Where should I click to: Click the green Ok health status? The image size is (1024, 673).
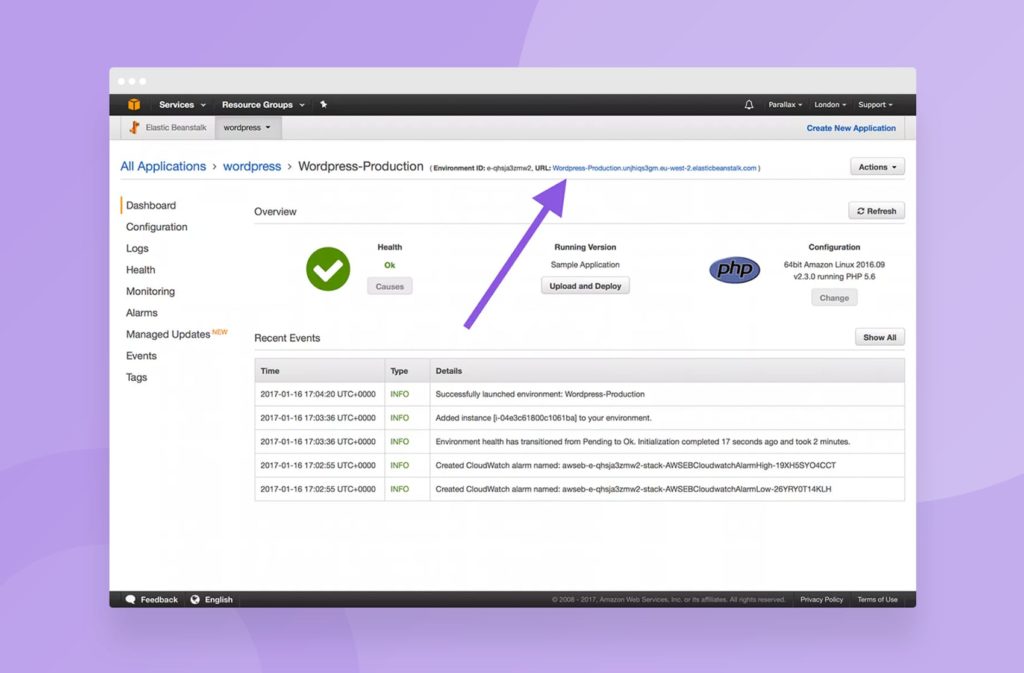(390, 265)
